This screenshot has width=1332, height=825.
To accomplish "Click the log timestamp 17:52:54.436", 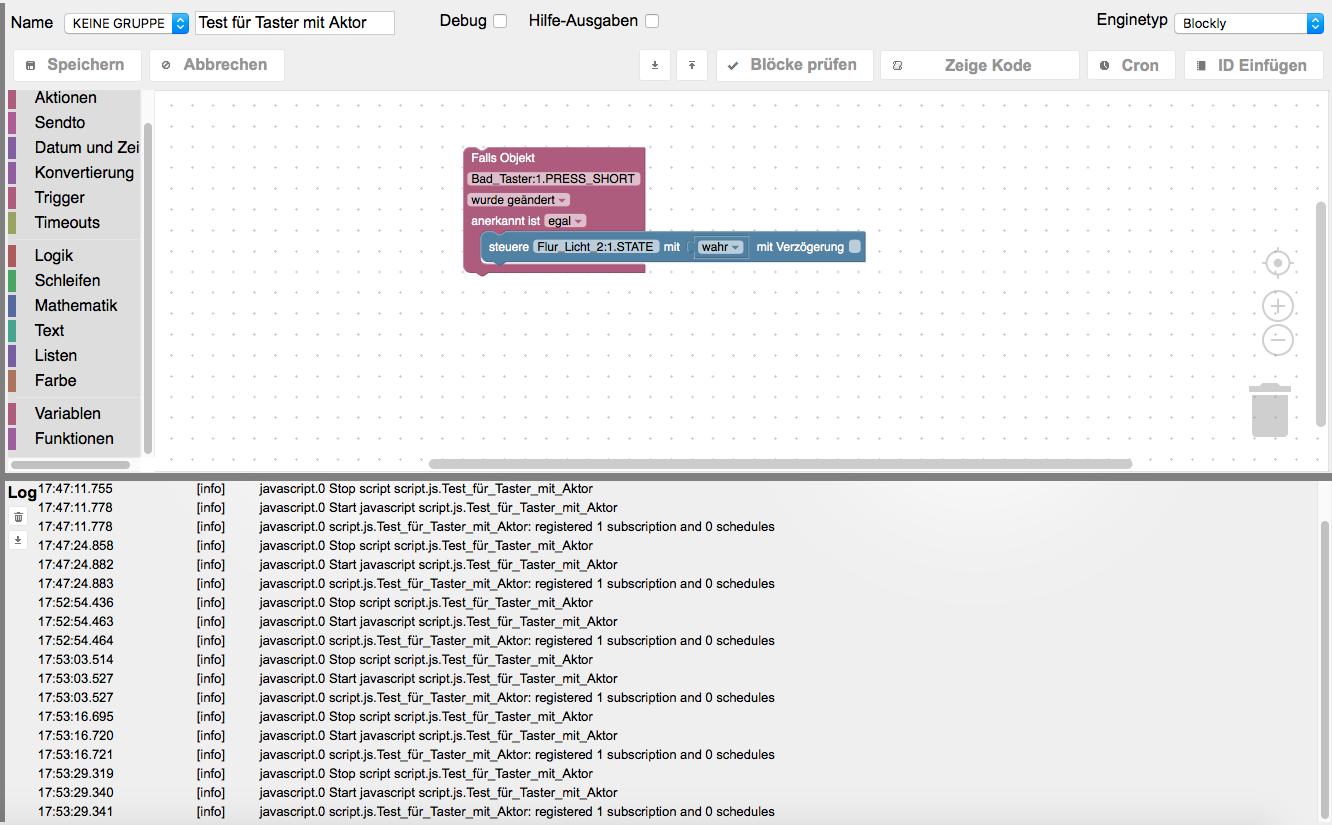I will click(76, 603).
